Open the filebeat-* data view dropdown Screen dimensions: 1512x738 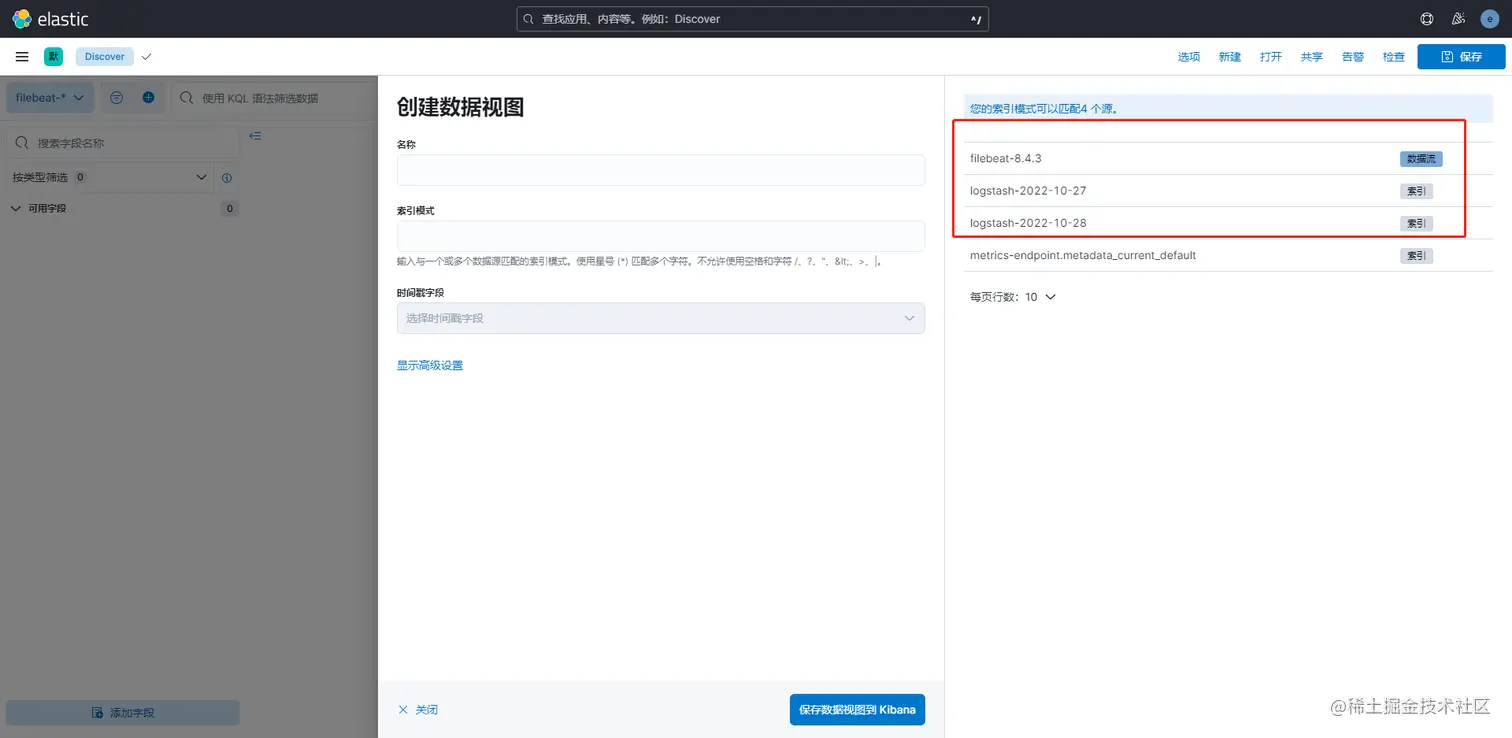50,98
